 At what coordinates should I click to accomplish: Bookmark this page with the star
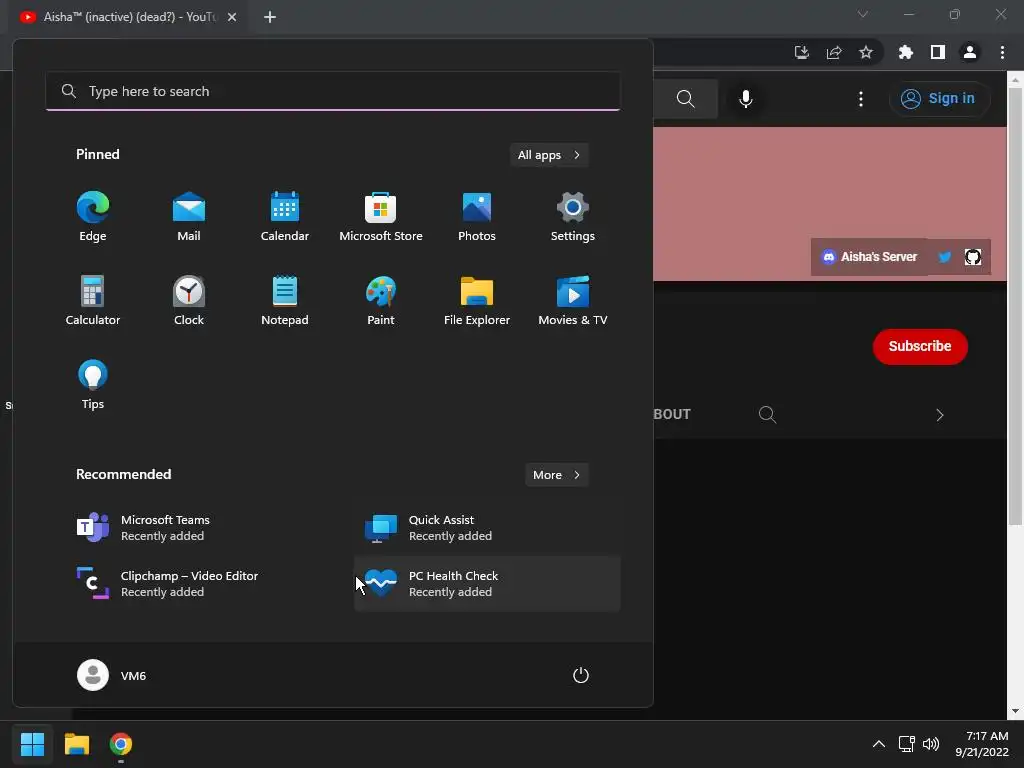(x=866, y=52)
